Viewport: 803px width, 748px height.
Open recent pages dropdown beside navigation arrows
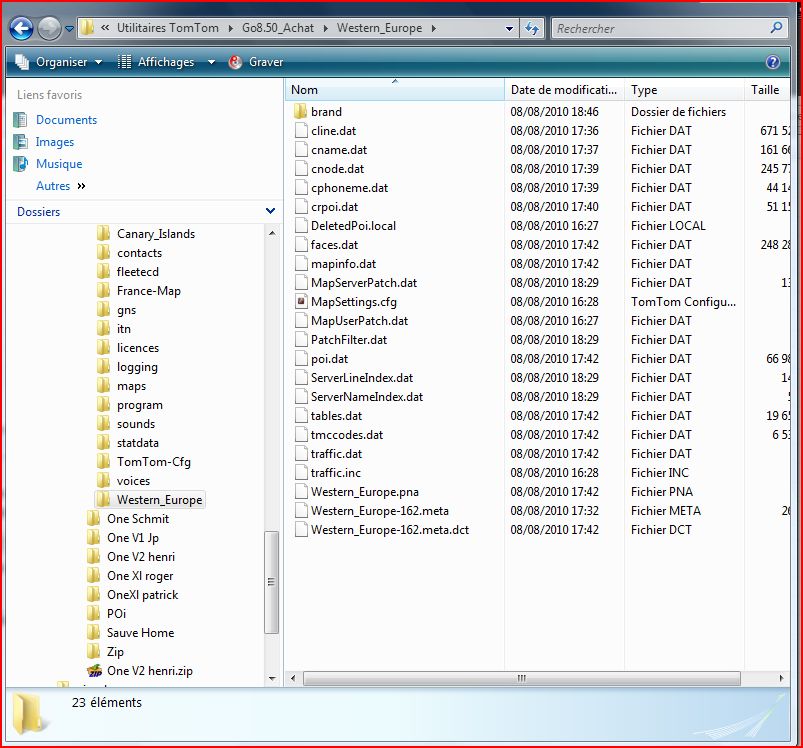69,29
